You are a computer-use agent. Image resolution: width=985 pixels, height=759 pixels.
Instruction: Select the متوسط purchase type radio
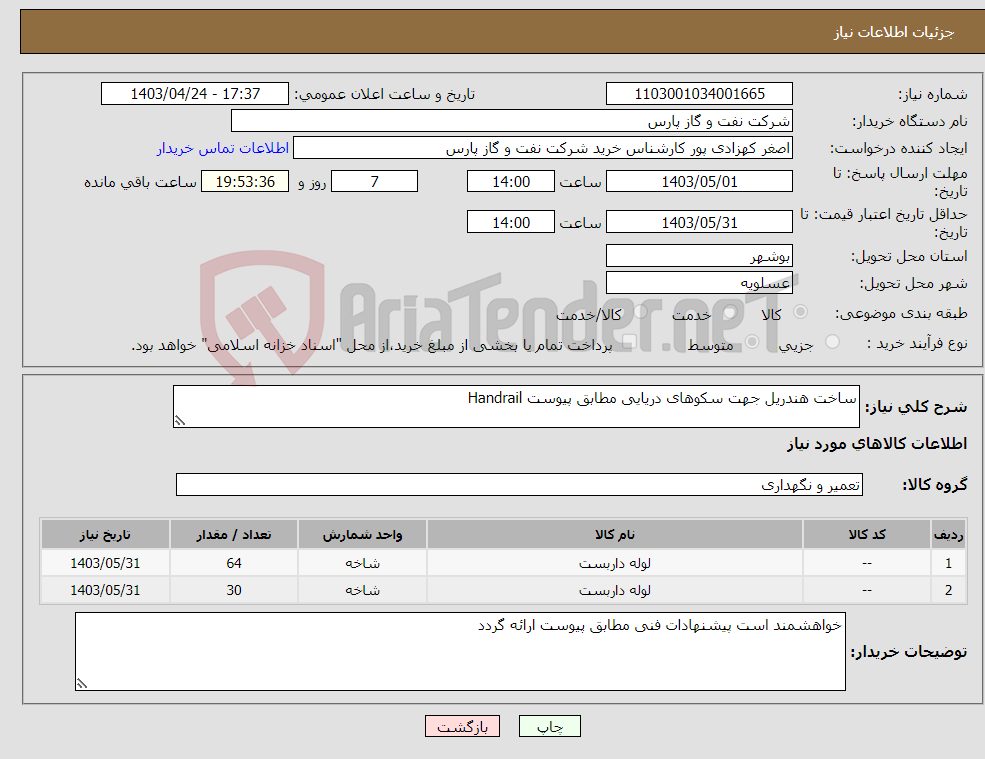pyautogui.click(x=752, y=342)
